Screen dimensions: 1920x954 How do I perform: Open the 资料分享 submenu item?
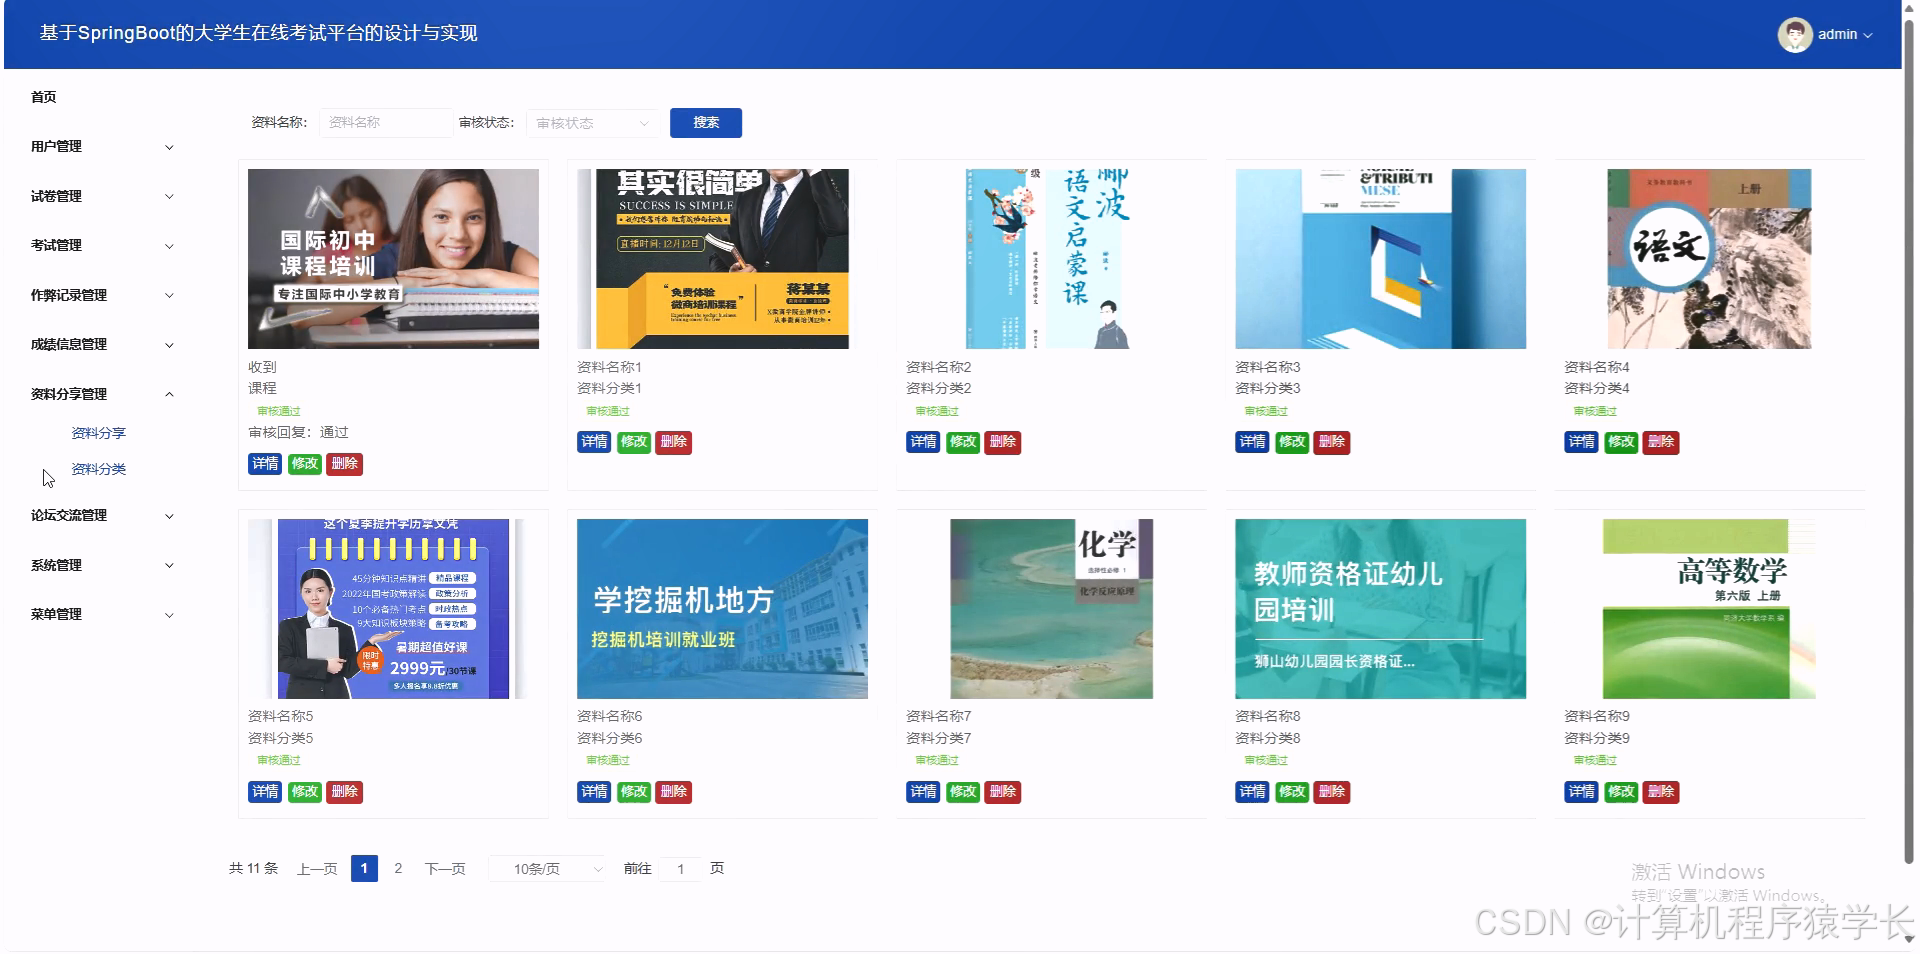(98, 433)
